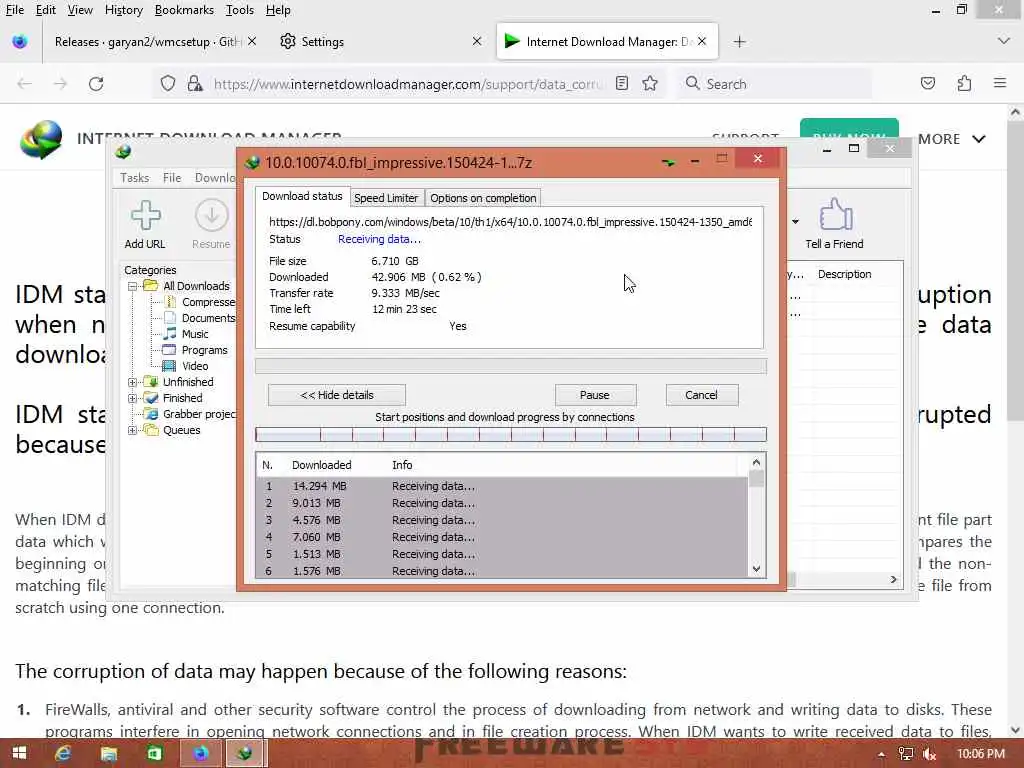Click muted volume icon in system tray
The height and width of the screenshot is (768, 1024).
pos(930,754)
